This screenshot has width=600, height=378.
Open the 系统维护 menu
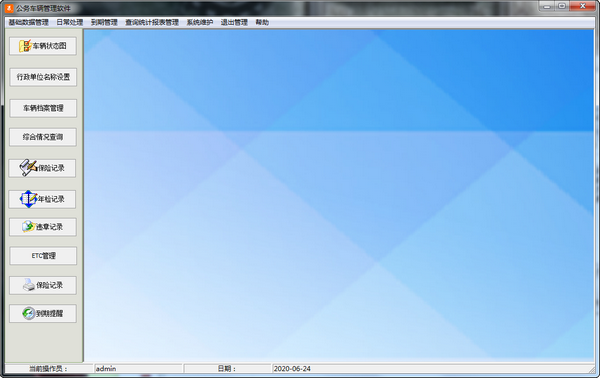pos(200,22)
